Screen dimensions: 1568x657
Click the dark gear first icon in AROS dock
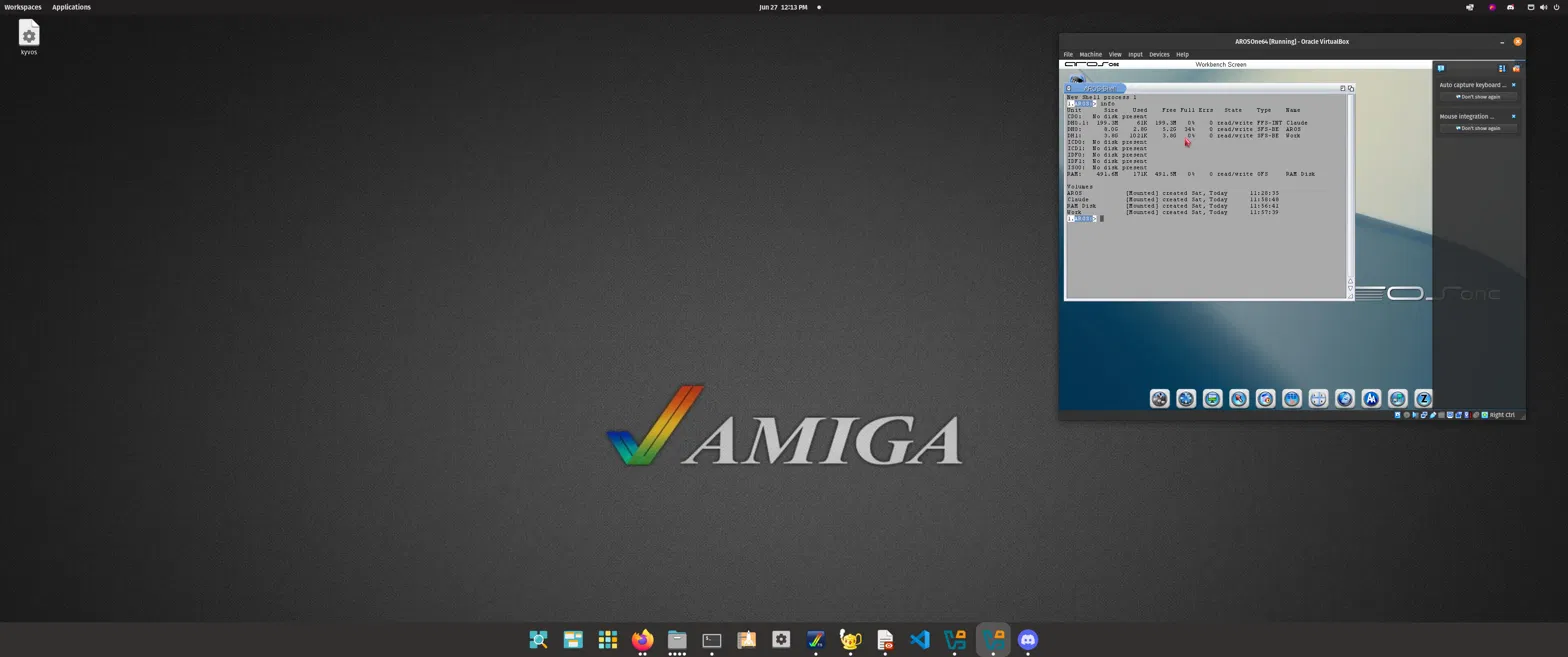tap(1160, 399)
